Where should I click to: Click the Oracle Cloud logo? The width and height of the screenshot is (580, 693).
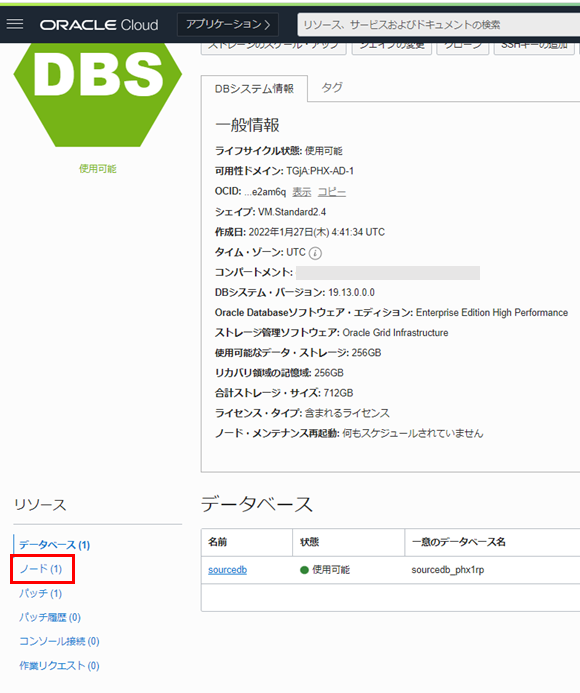coord(99,25)
